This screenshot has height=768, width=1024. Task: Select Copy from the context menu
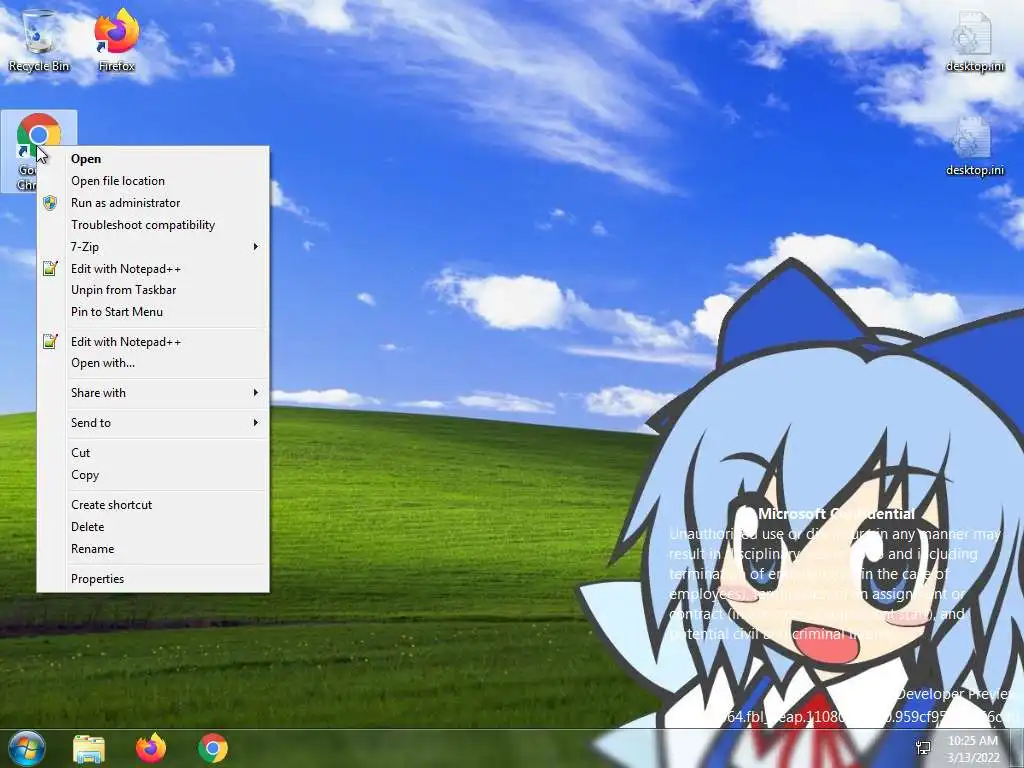point(153,475)
